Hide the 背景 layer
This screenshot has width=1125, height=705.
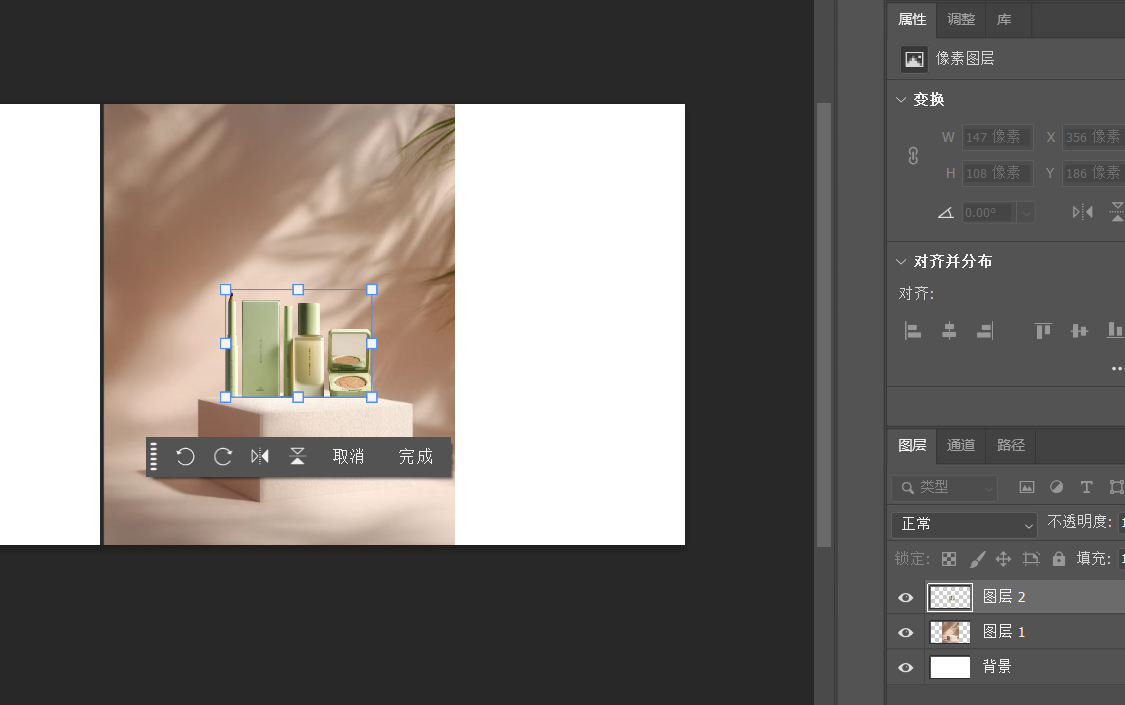906,668
